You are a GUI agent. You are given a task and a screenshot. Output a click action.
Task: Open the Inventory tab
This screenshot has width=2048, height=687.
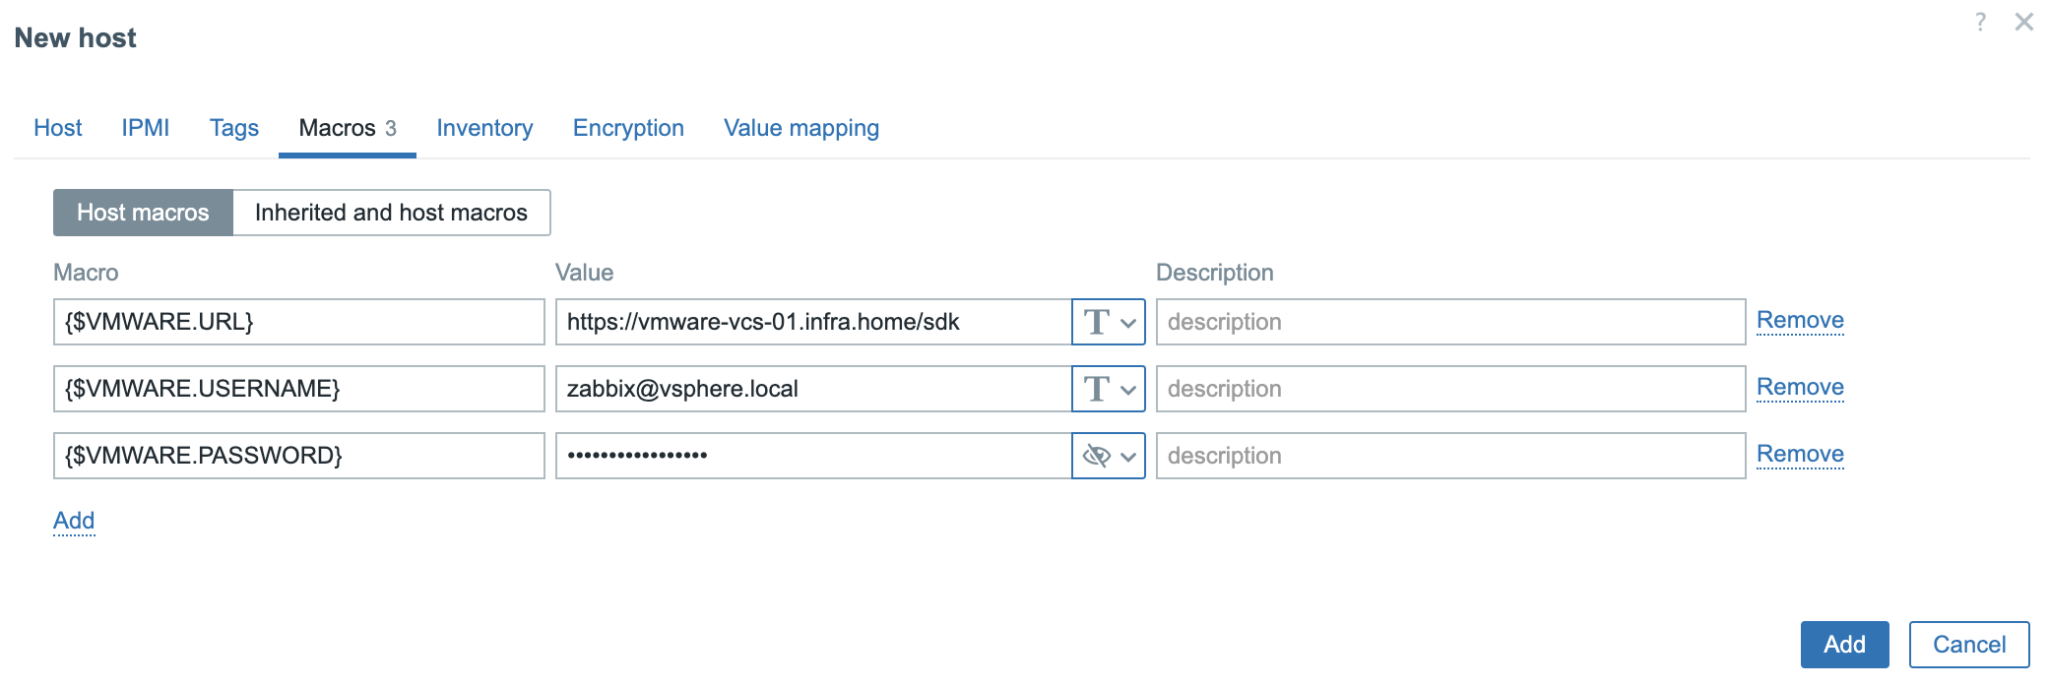pos(484,128)
